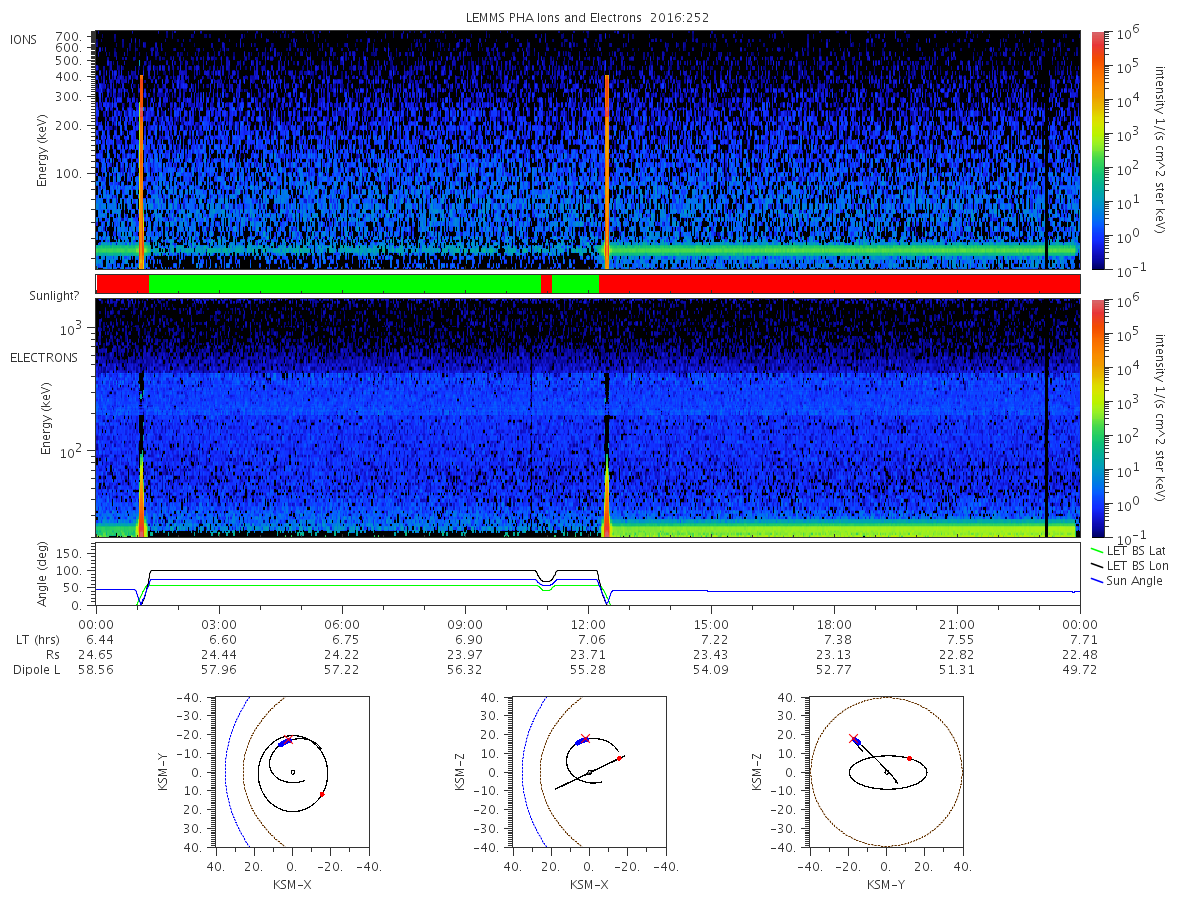Viewport: 1200px width, 900px height.
Task: Click the 'ELECTRONS' panel label
Action: [x=44, y=357]
